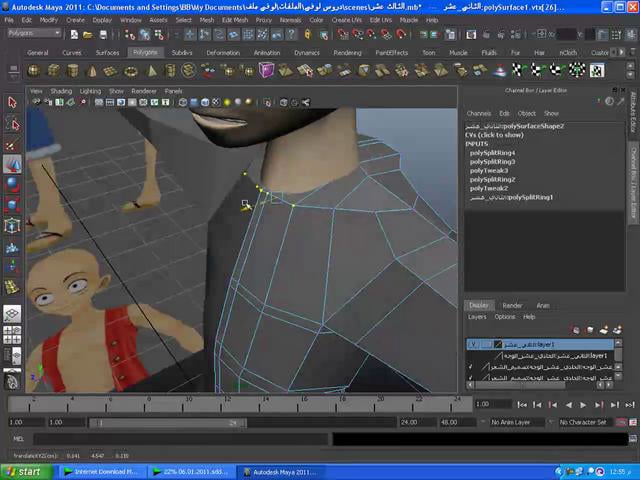Switch to the Render layer tab
This screenshot has height=480, width=640.
coord(512,306)
